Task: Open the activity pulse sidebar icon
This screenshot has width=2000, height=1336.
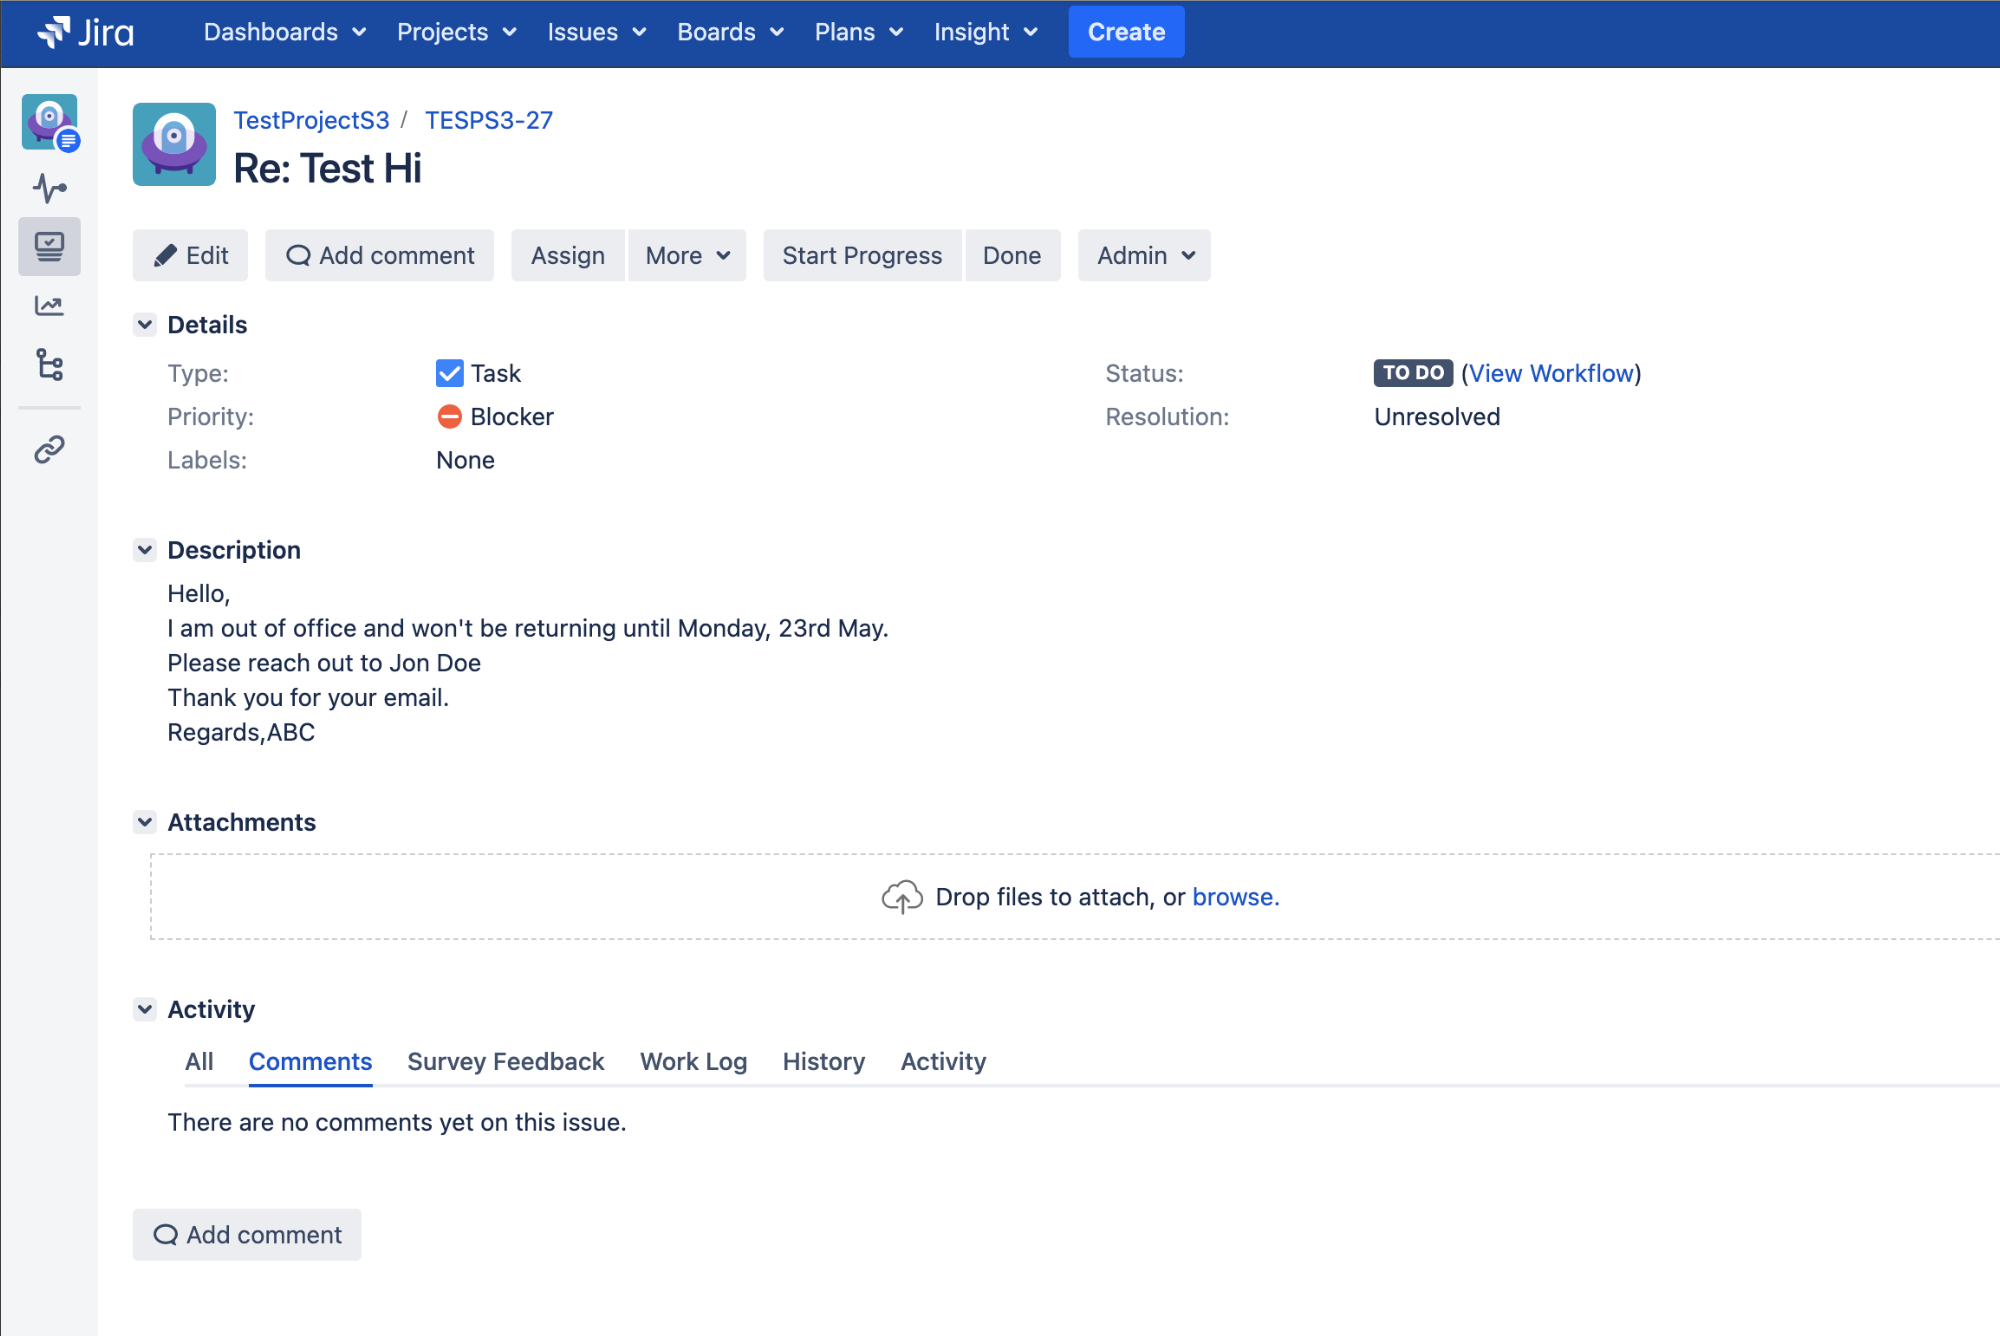Action: click(49, 187)
